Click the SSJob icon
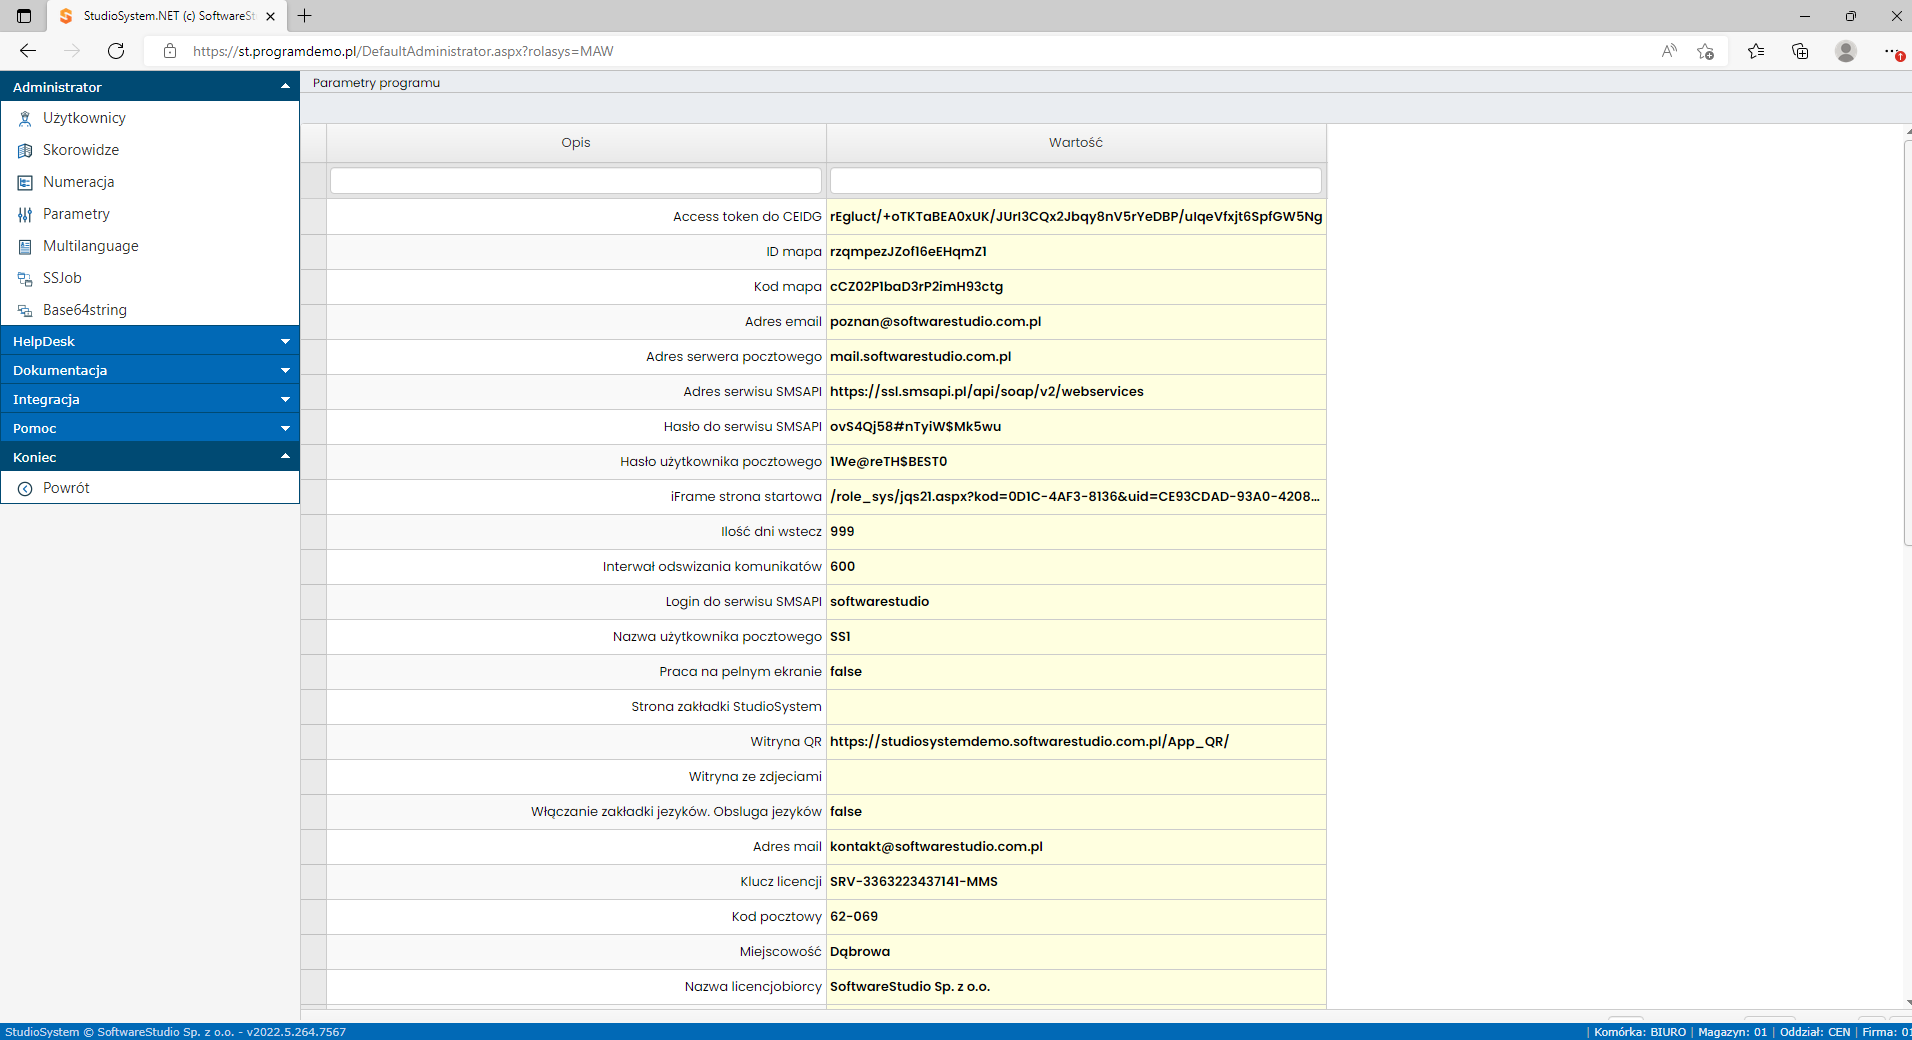 click(x=25, y=279)
